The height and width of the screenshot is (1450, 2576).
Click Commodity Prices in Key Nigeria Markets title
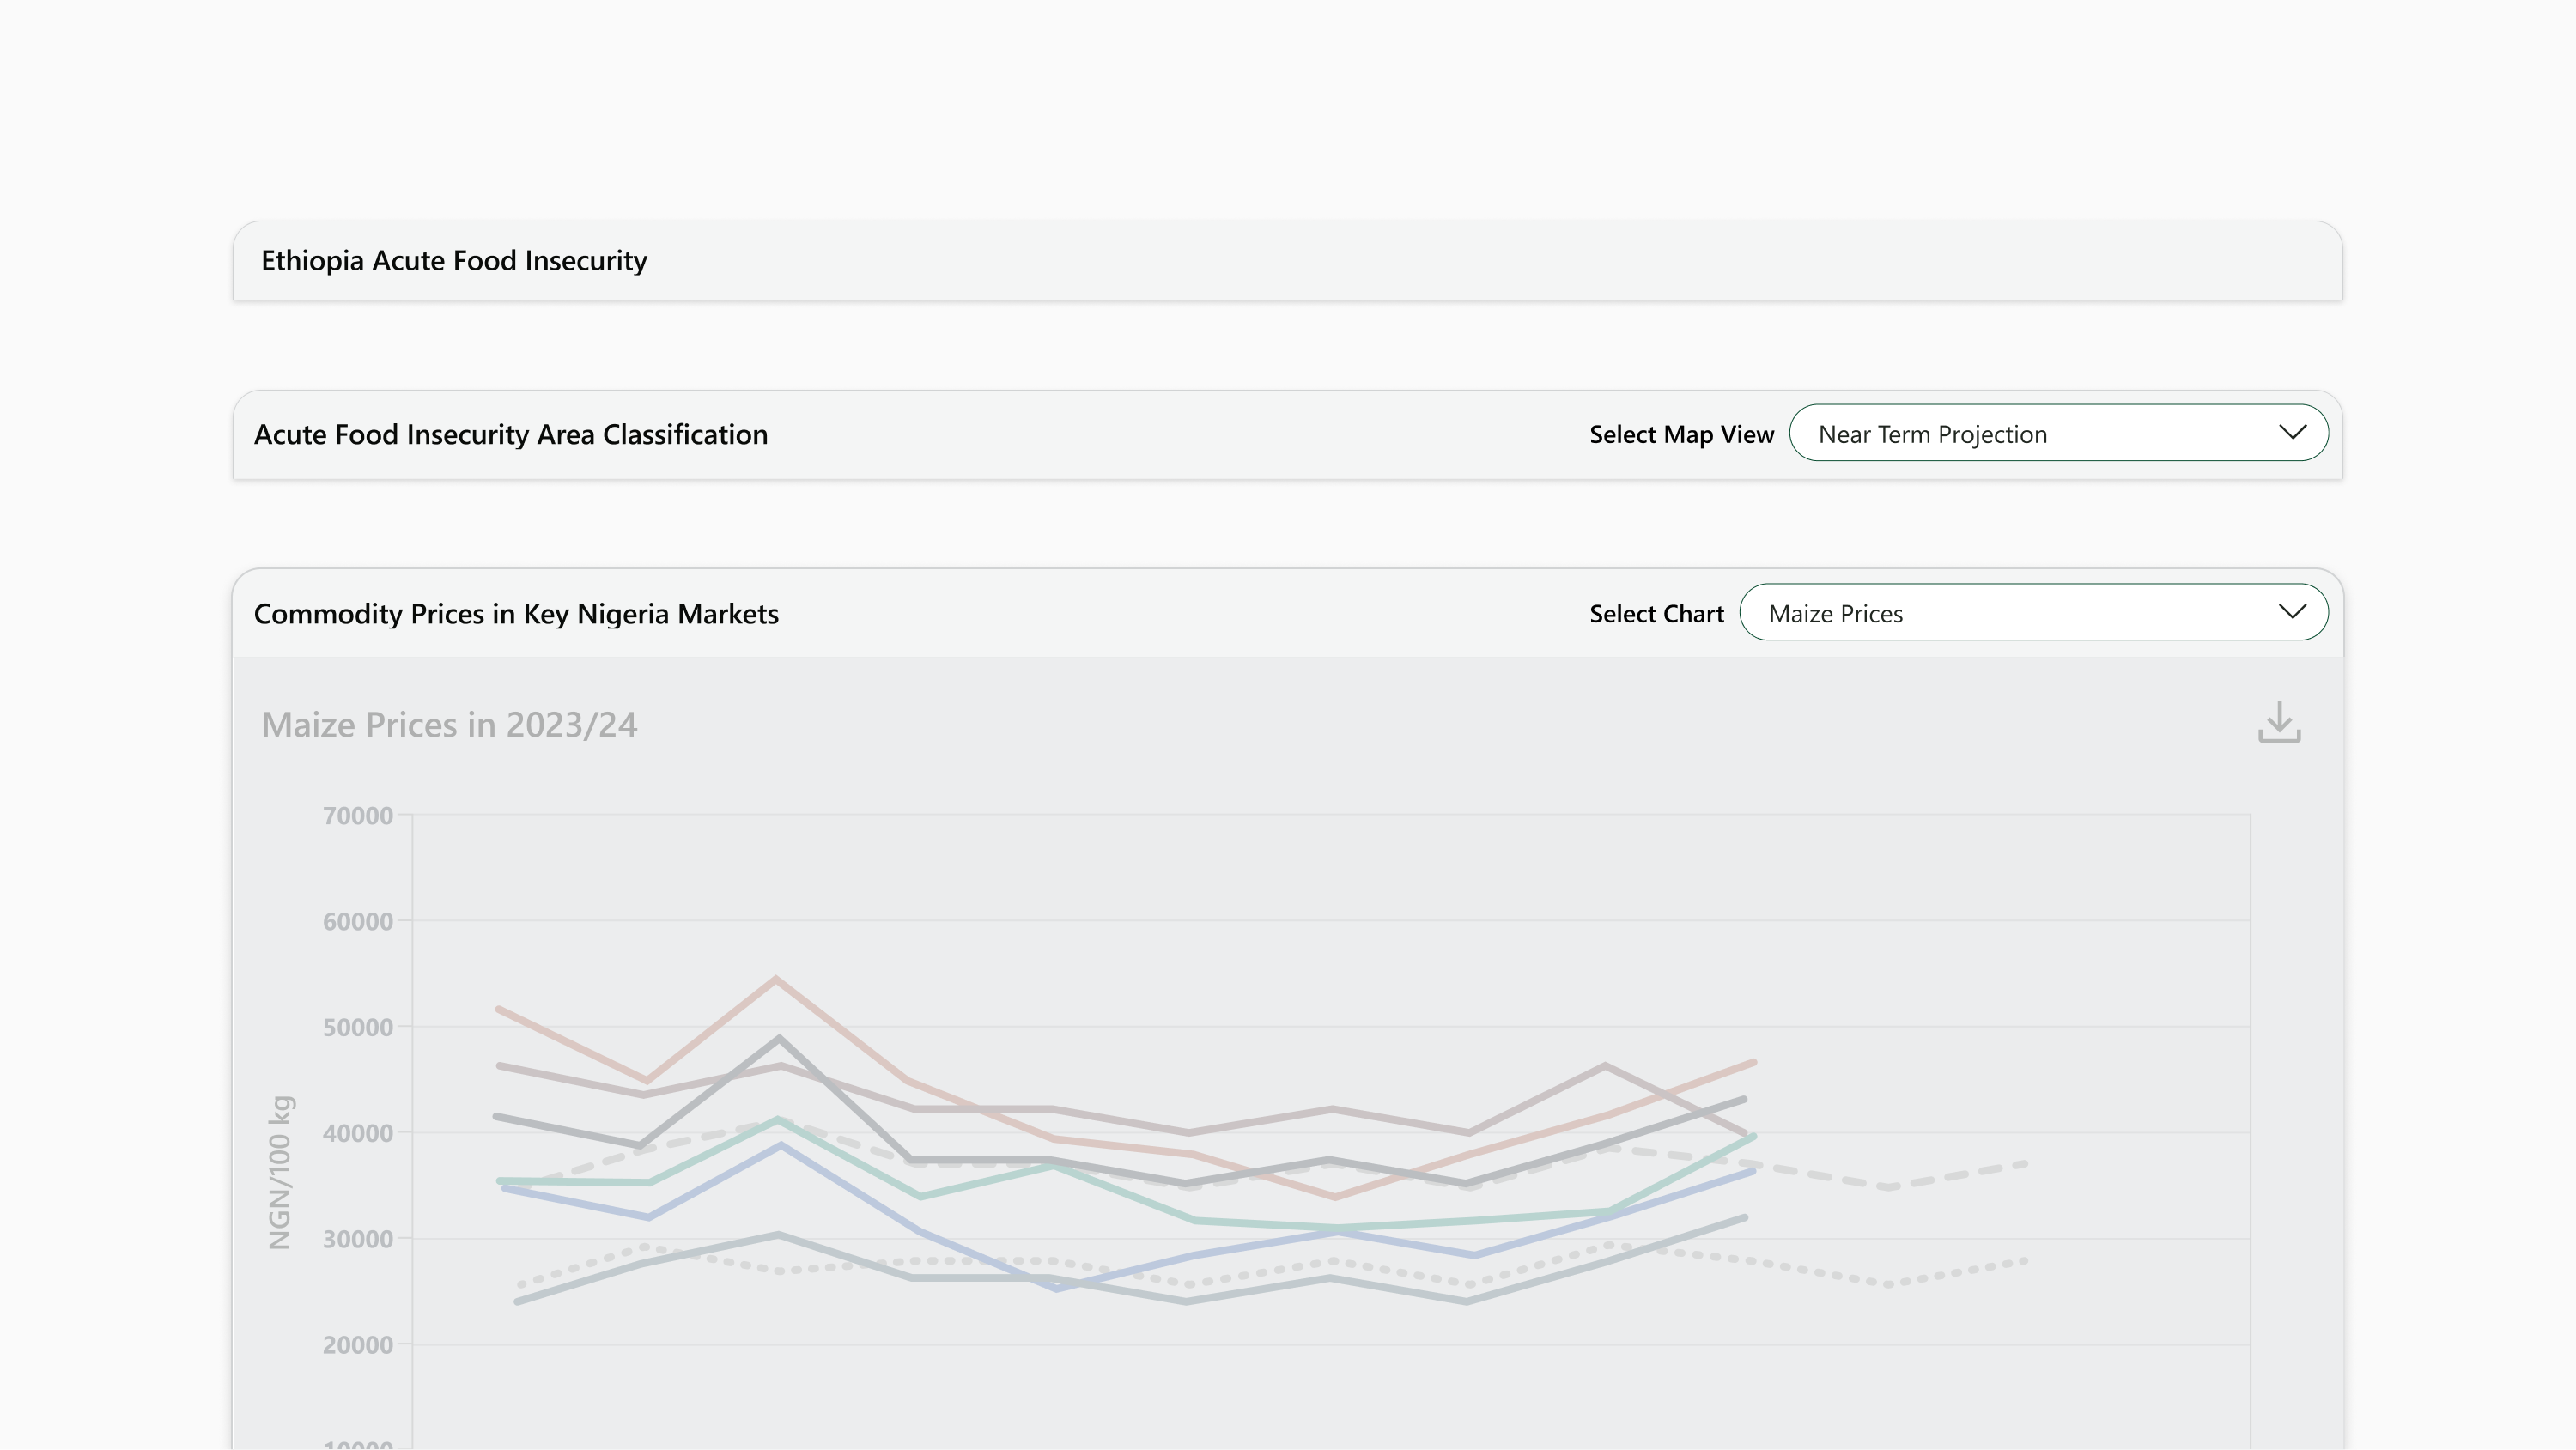pos(516,614)
